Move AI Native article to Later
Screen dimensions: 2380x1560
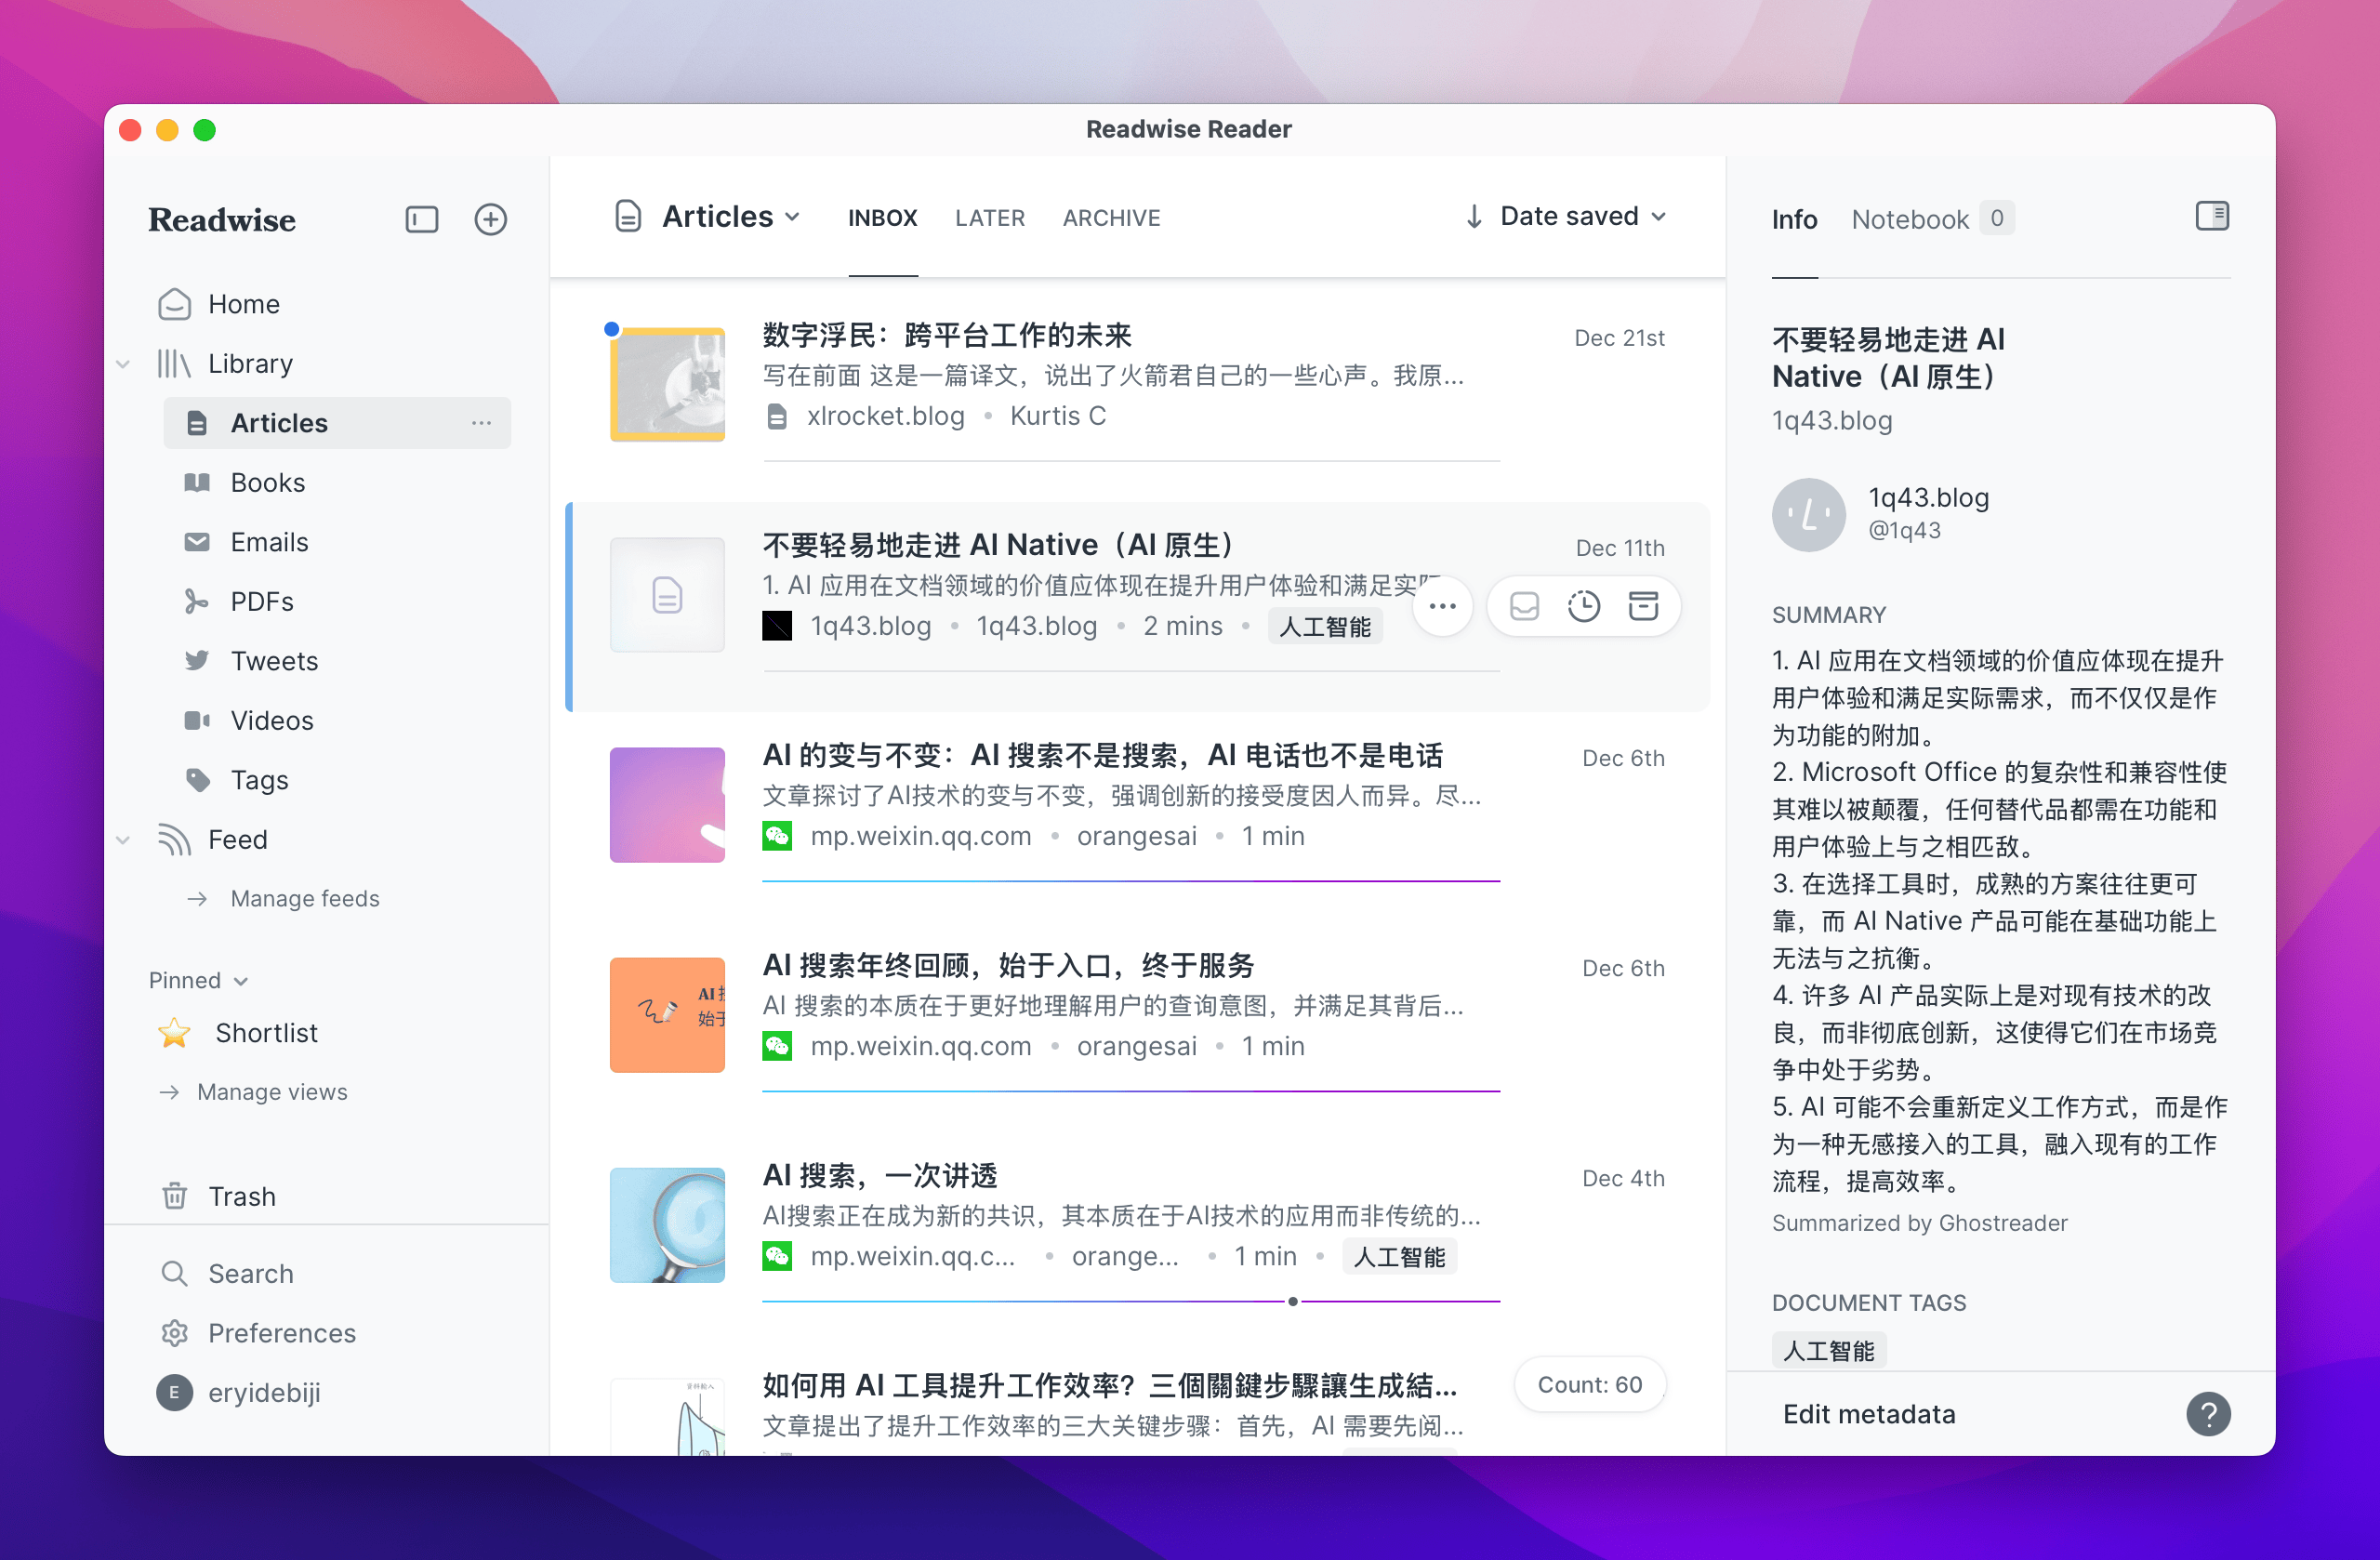tap(1583, 606)
